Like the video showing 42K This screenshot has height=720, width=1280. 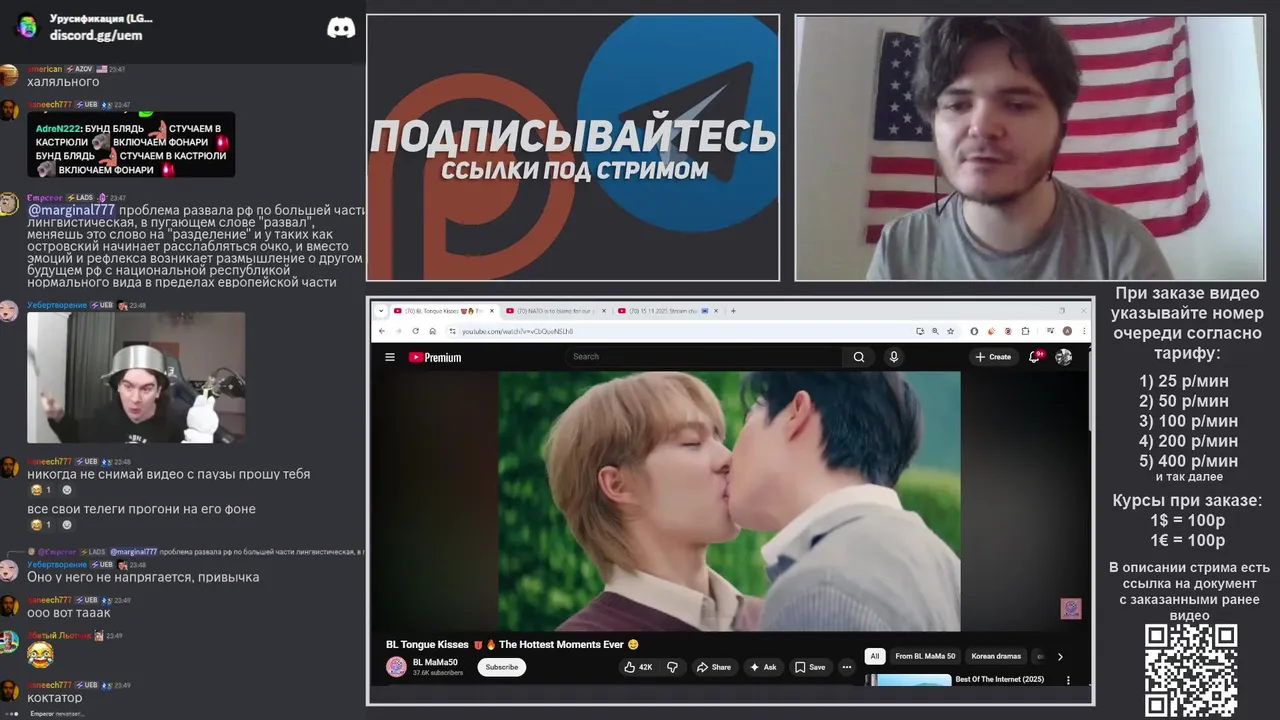click(x=638, y=667)
